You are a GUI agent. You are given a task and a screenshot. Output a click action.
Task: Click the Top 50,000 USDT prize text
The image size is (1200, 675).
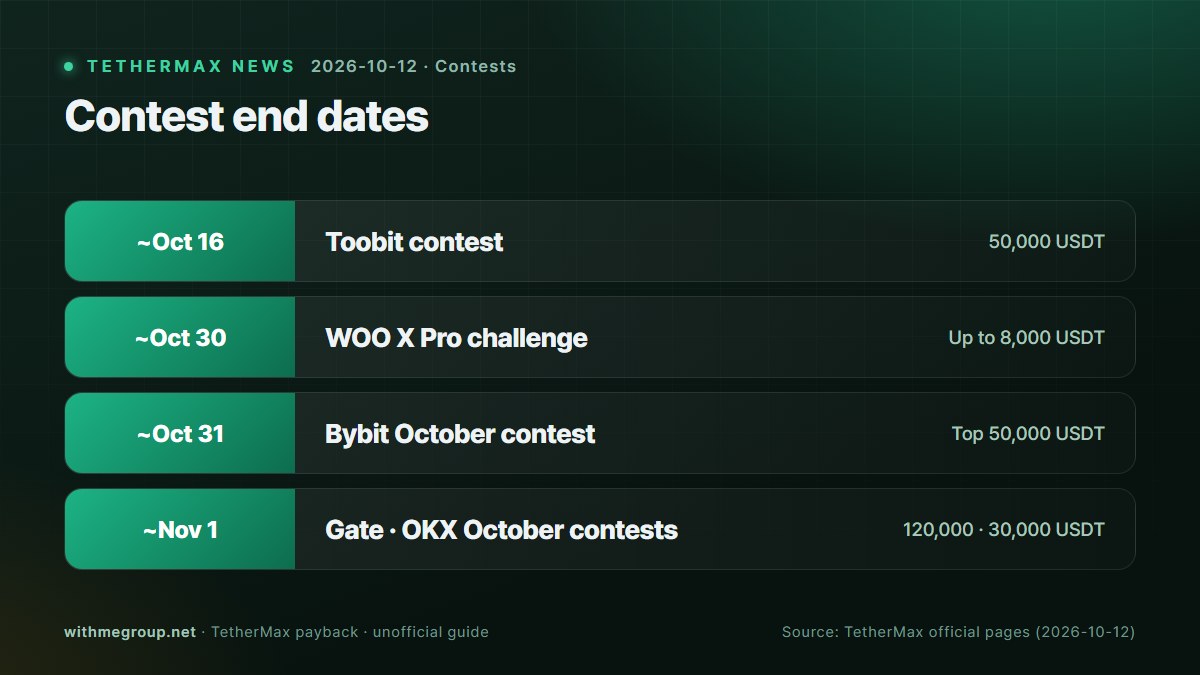coord(1028,433)
